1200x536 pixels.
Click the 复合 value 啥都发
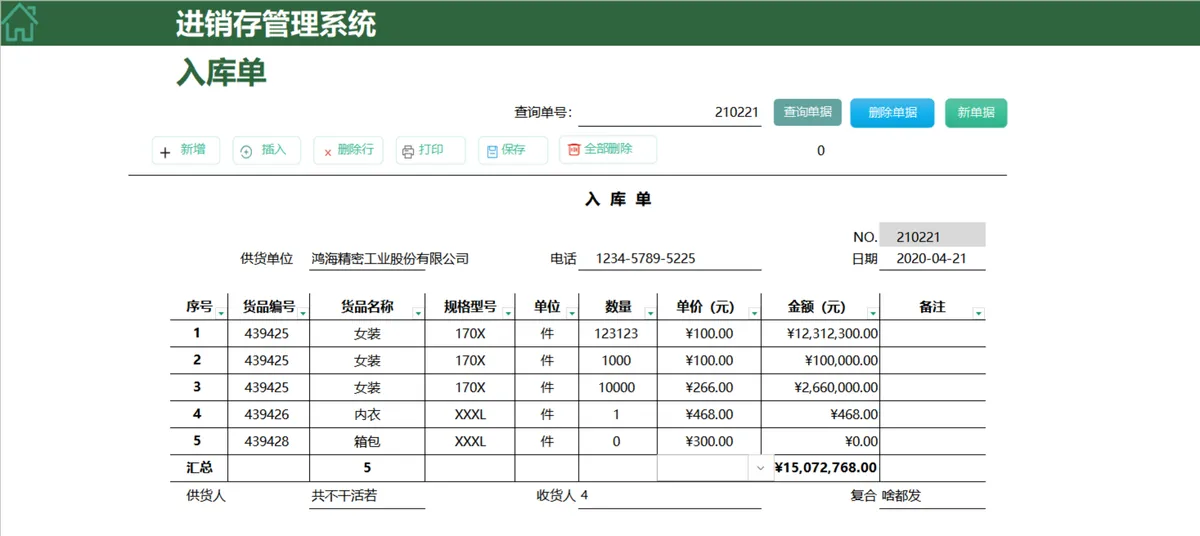pos(901,495)
